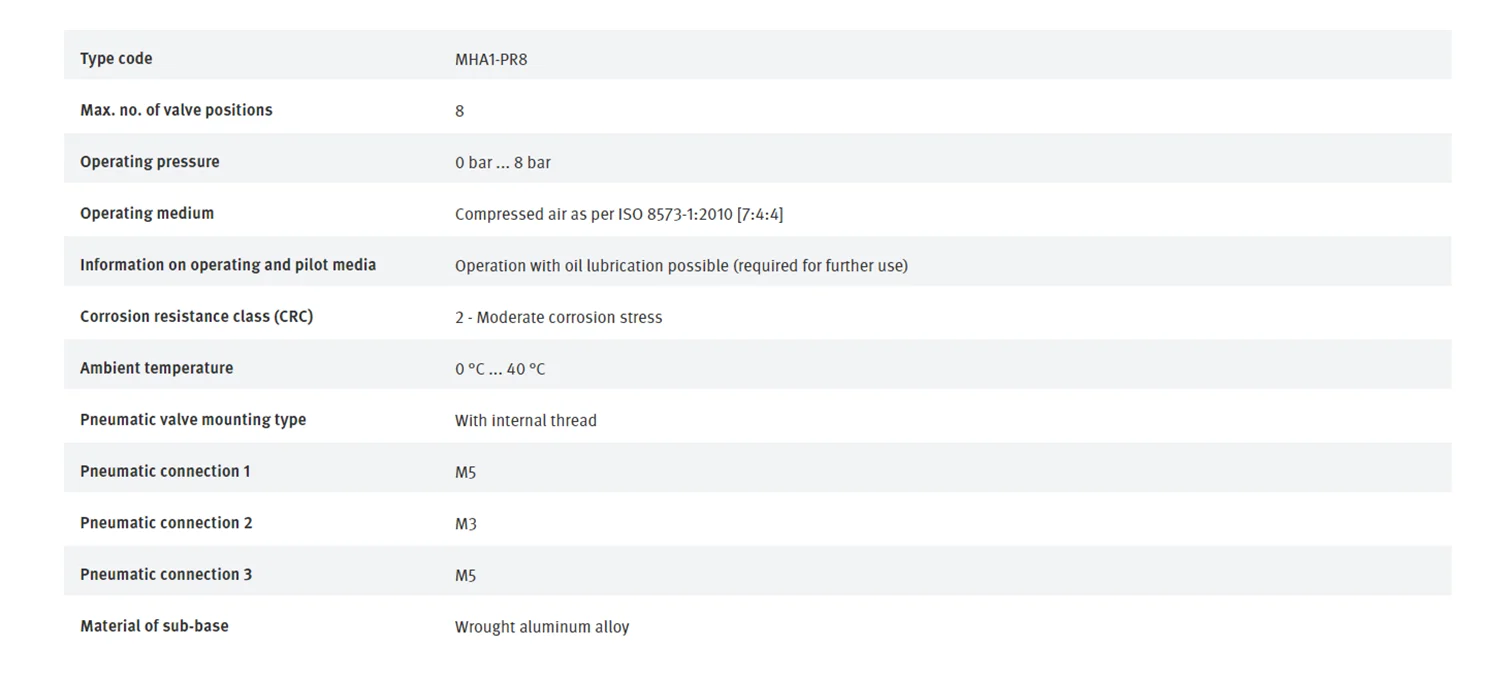This screenshot has width=1500, height=680.
Task: Click the M3 value for connection 2
Action: [x=466, y=524]
